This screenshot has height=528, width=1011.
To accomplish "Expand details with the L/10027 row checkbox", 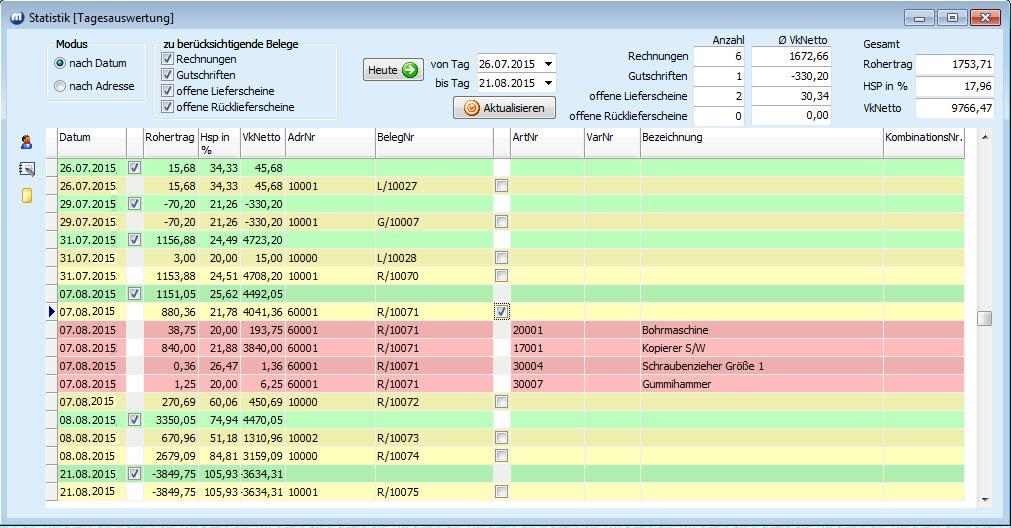I will click(501, 186).
